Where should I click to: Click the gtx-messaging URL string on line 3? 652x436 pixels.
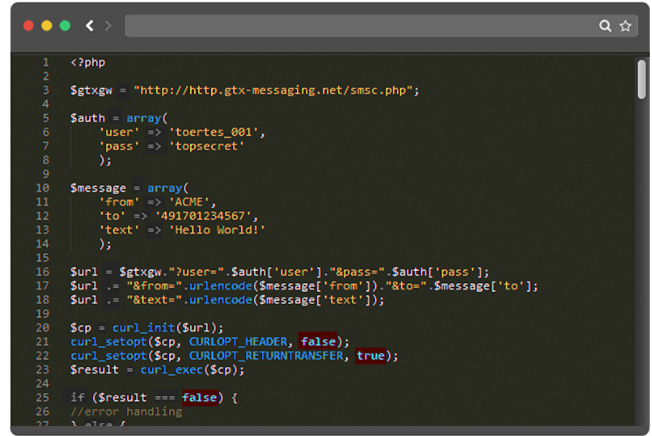click(273, 90)
